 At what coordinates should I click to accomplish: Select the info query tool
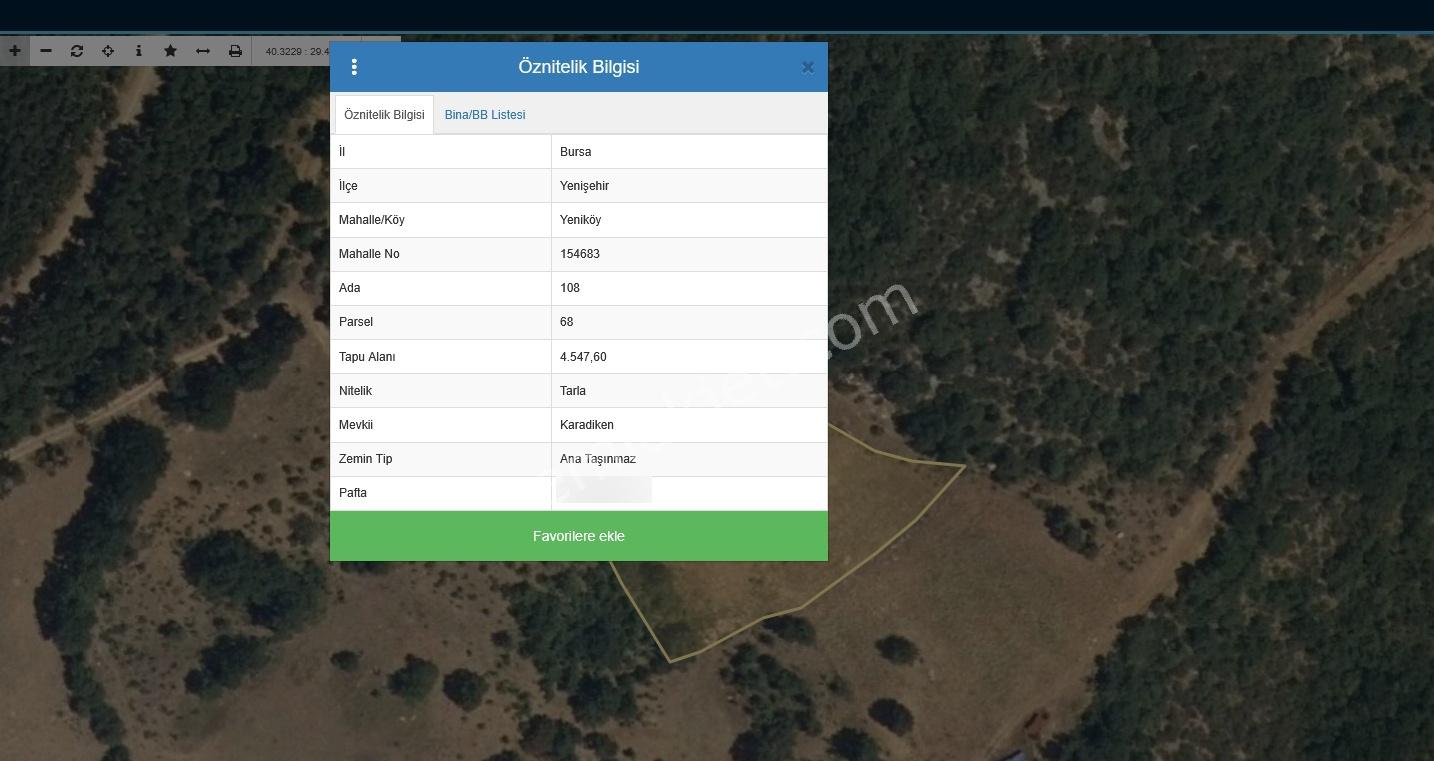(139, 51)
